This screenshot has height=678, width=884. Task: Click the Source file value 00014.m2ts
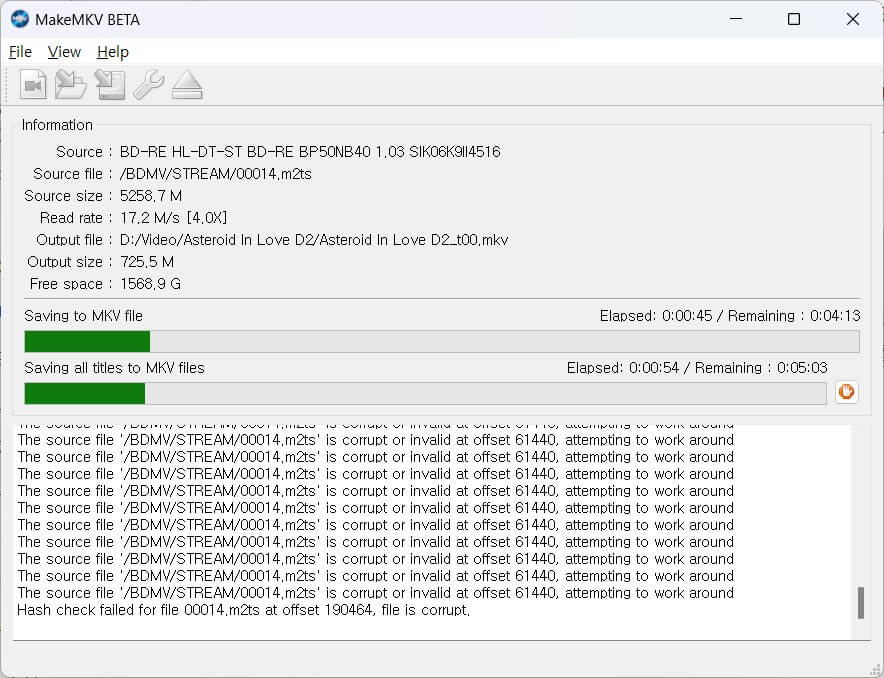pyautogui.click(x=215, y=174)
